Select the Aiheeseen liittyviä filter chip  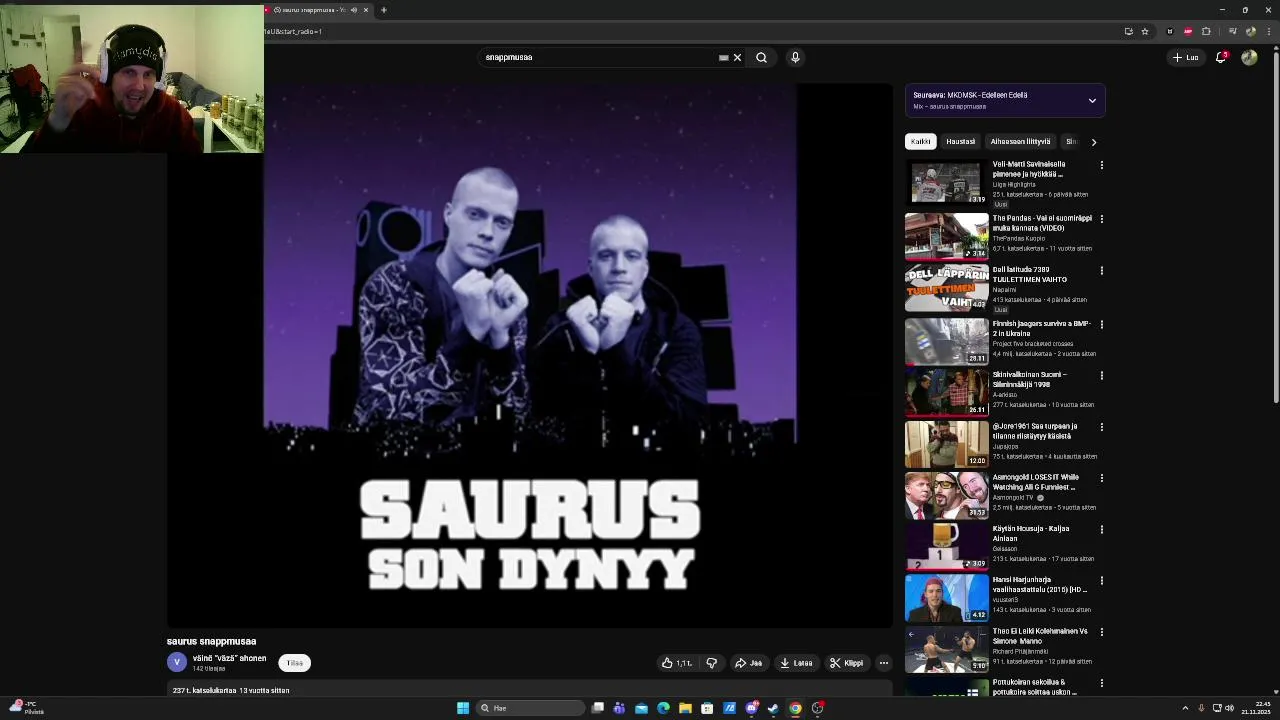coord(1020,141)
